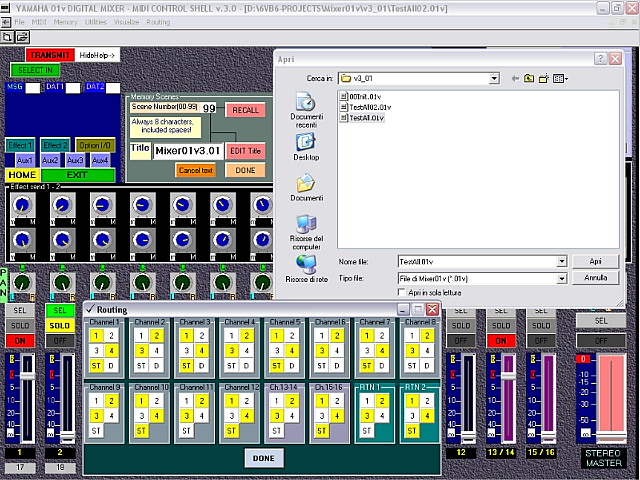Screen dimensions: 640x480
Task: Open the application system menu icon in title bar
Action: click(5, 8)
